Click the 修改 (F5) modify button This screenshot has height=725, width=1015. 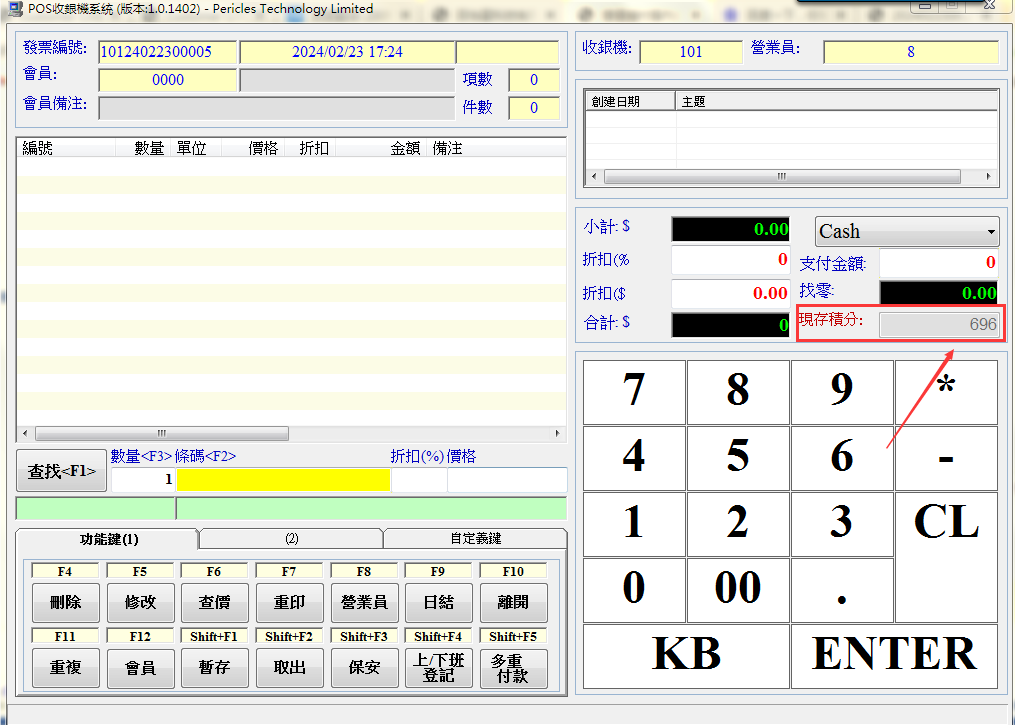tap(140, 602)
